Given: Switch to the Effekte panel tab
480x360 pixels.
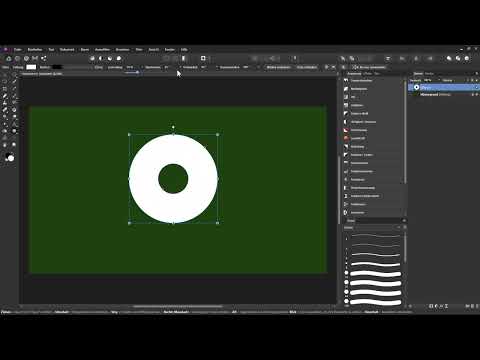Looking at the screenshot, I should (x=367, y=74).
